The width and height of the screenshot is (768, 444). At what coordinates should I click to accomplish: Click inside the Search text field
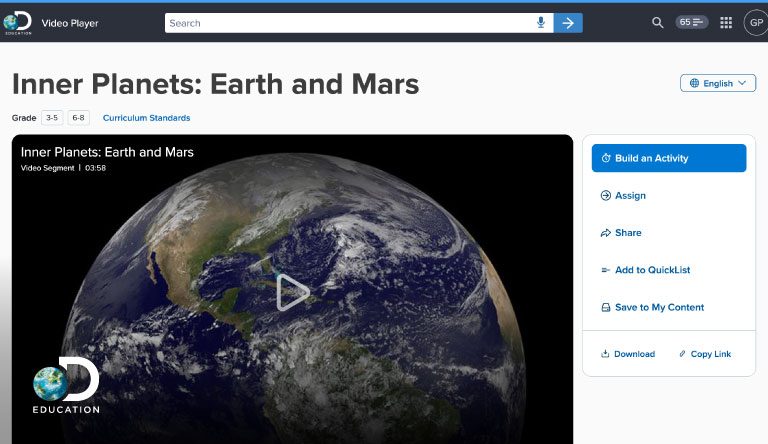[350, 23]
